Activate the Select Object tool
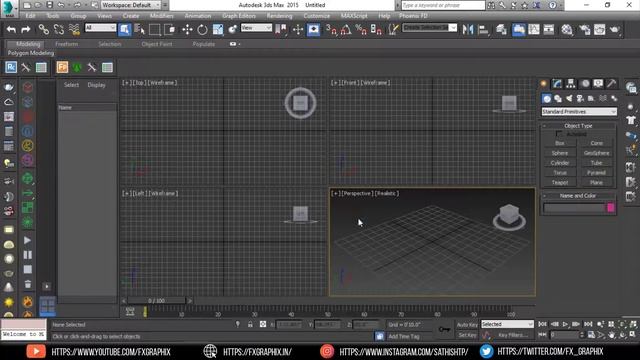 click(x=124, y=29)
